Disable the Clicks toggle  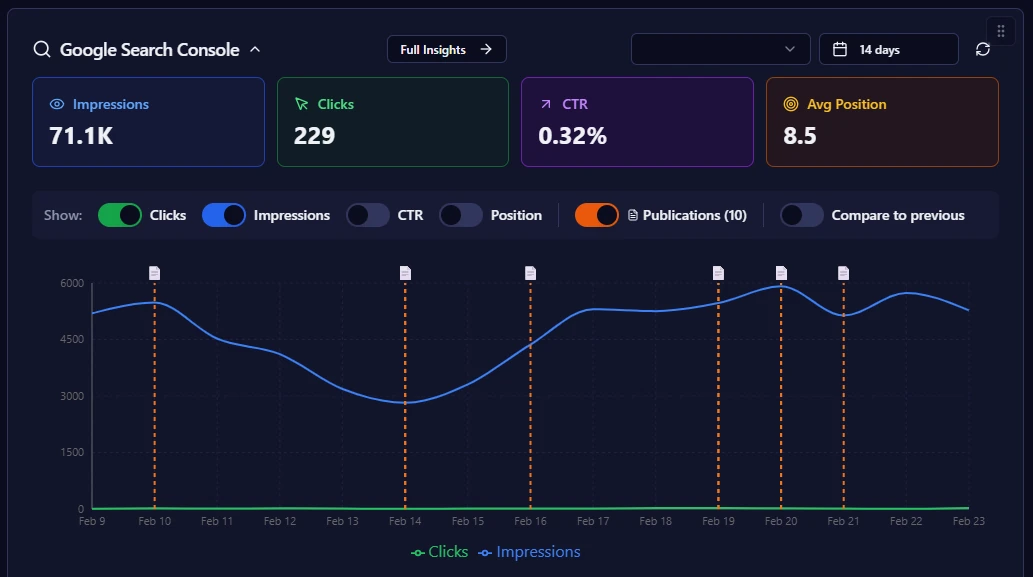[120, 215]
